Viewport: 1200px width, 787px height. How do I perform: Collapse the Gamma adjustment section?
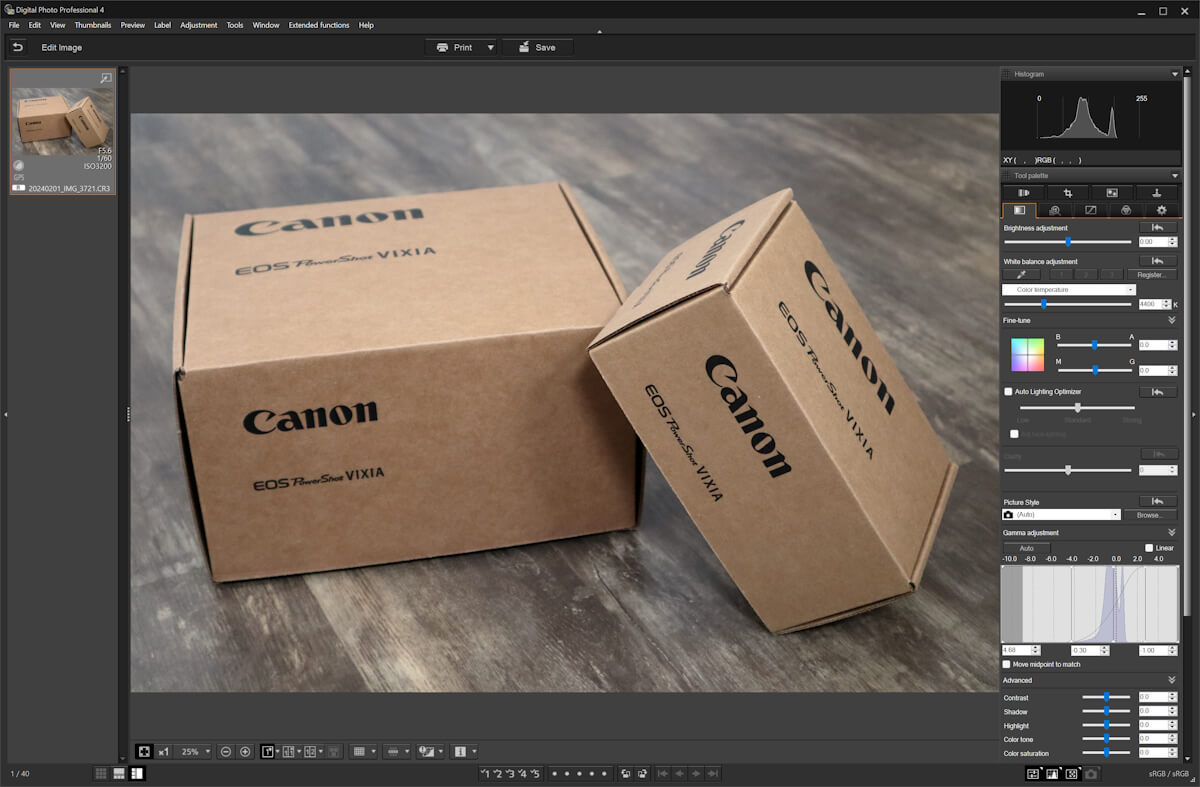coord(1171,533)
